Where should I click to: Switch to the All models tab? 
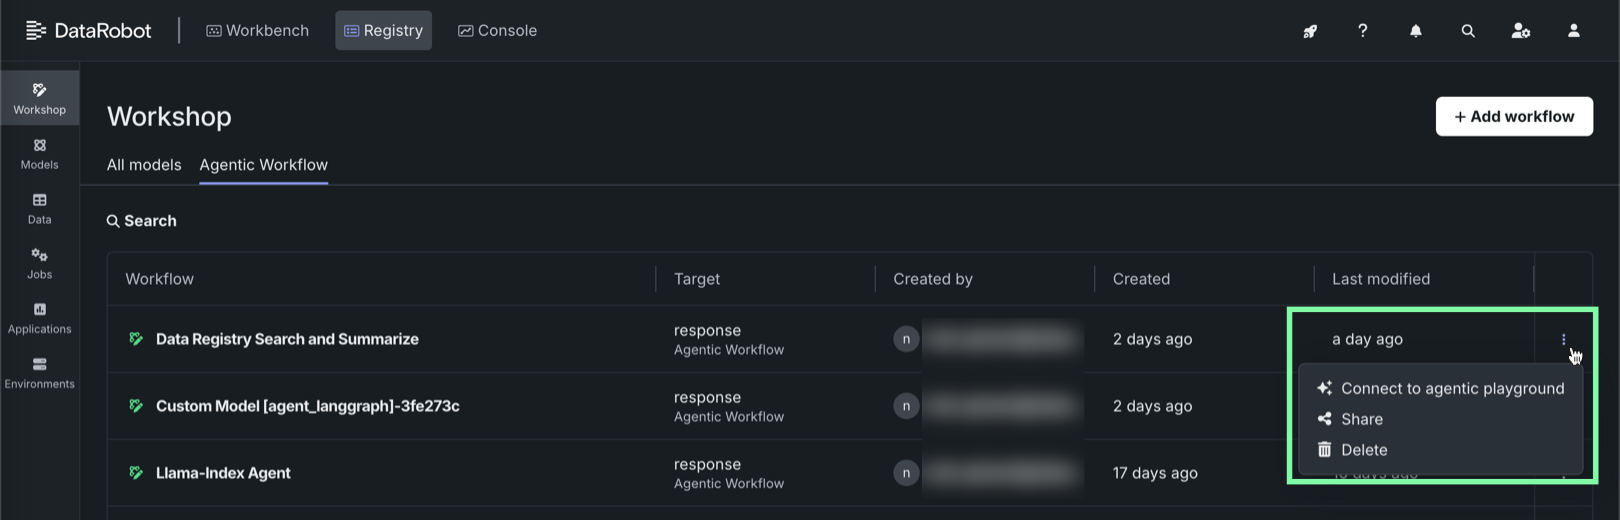click(144, 165)
